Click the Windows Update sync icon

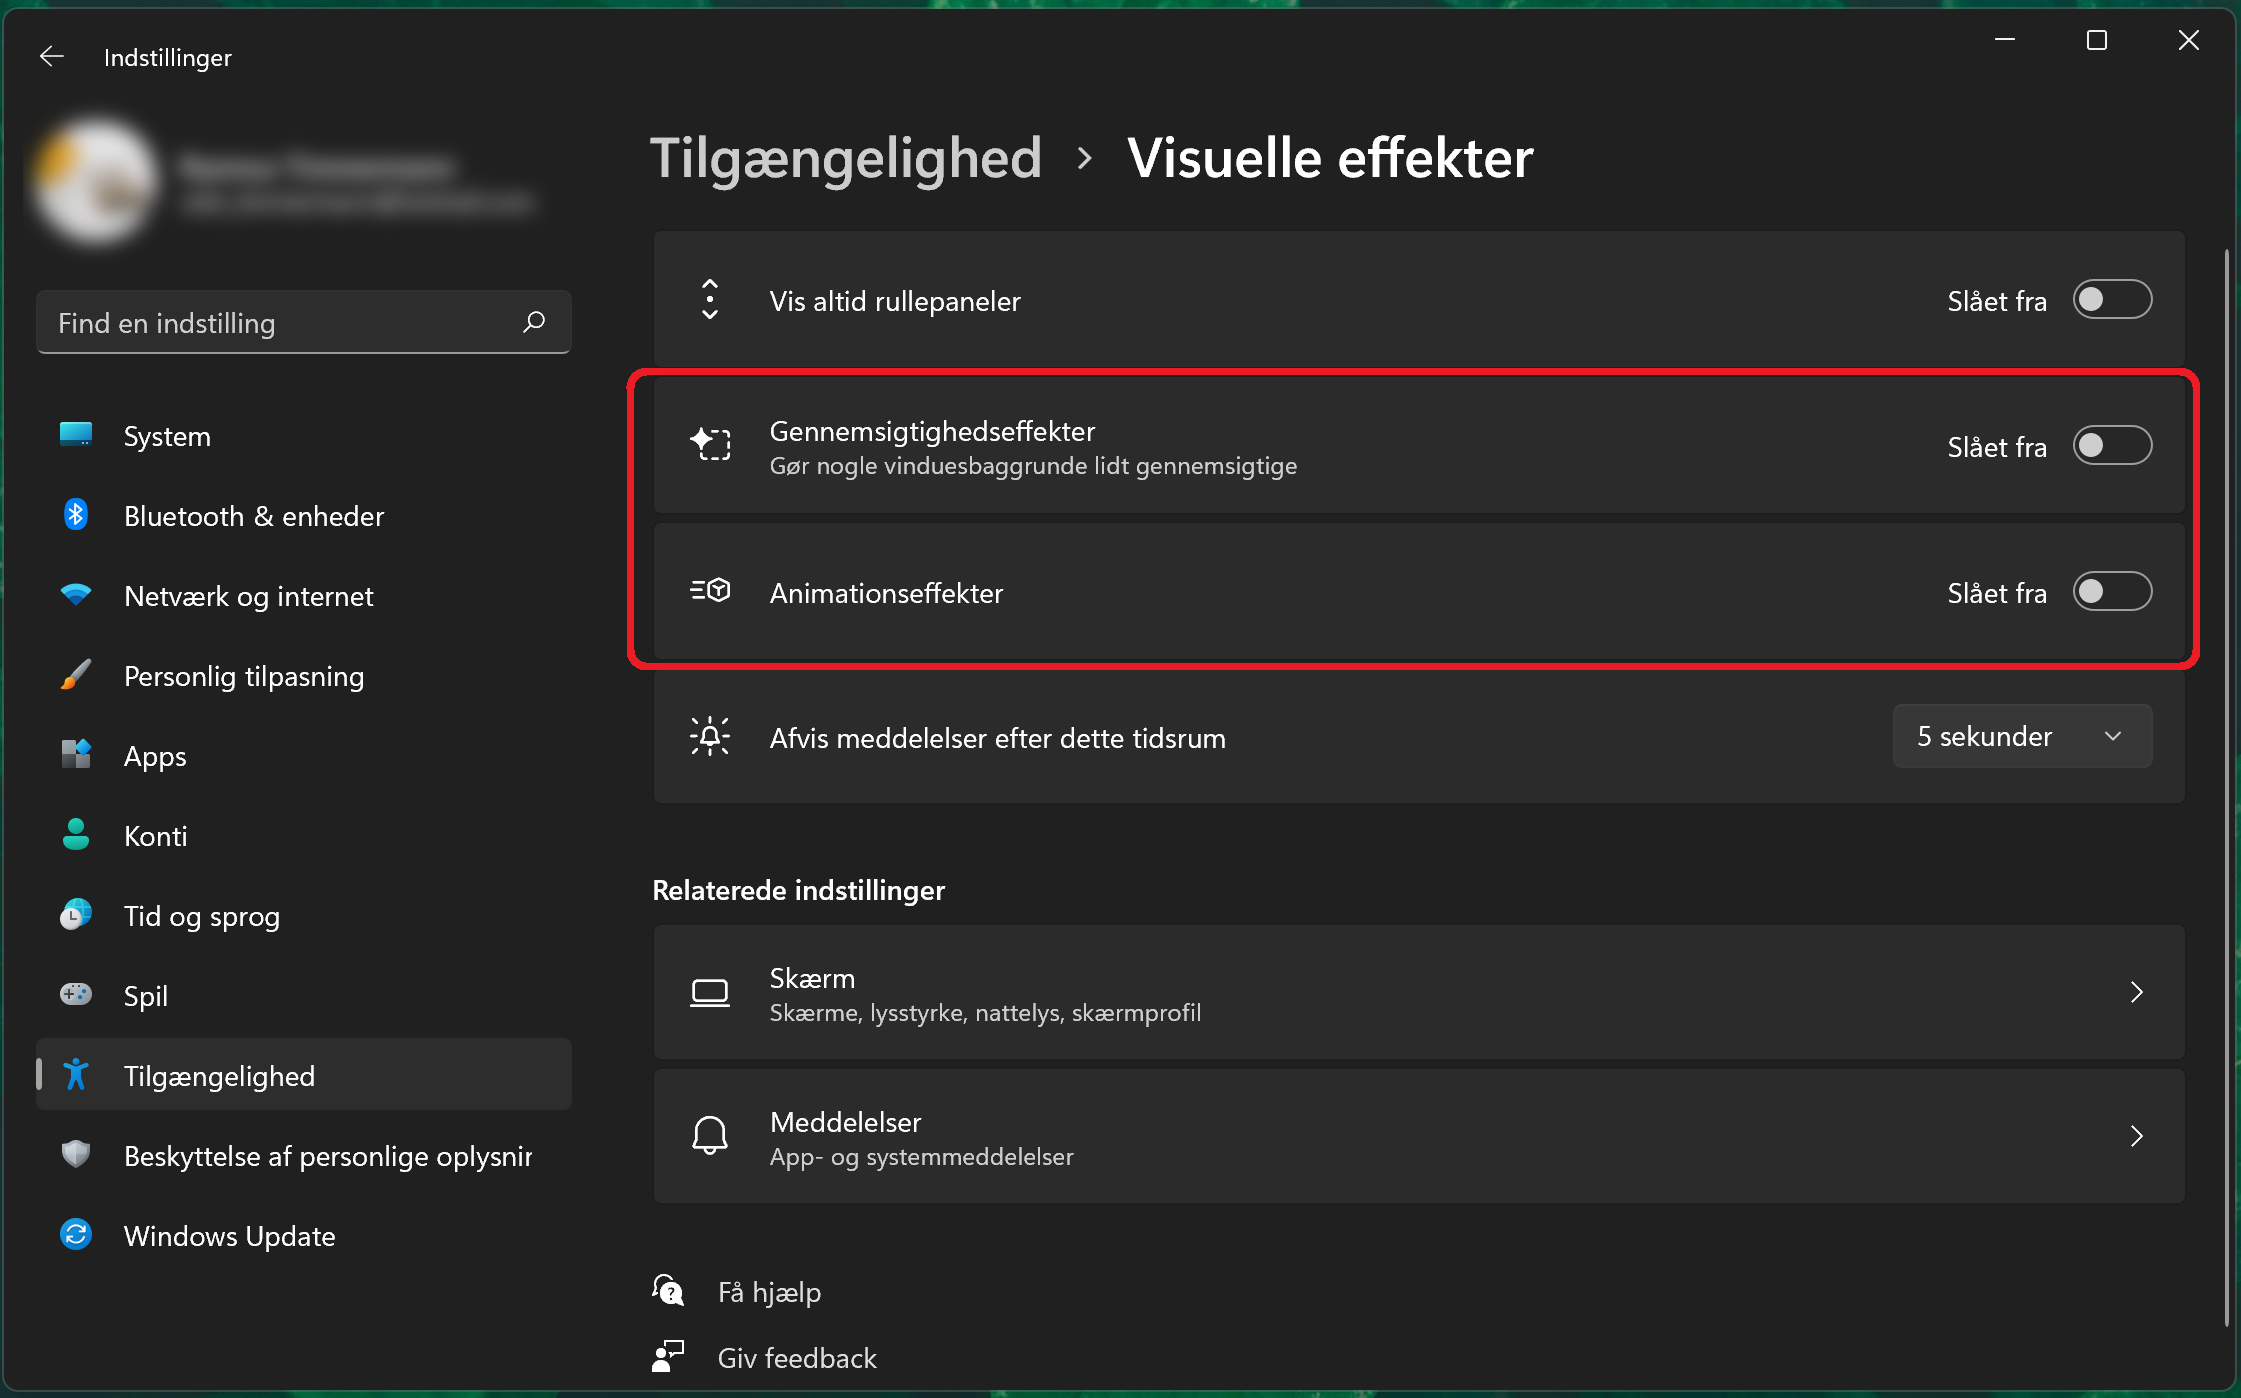(76, 1235)
